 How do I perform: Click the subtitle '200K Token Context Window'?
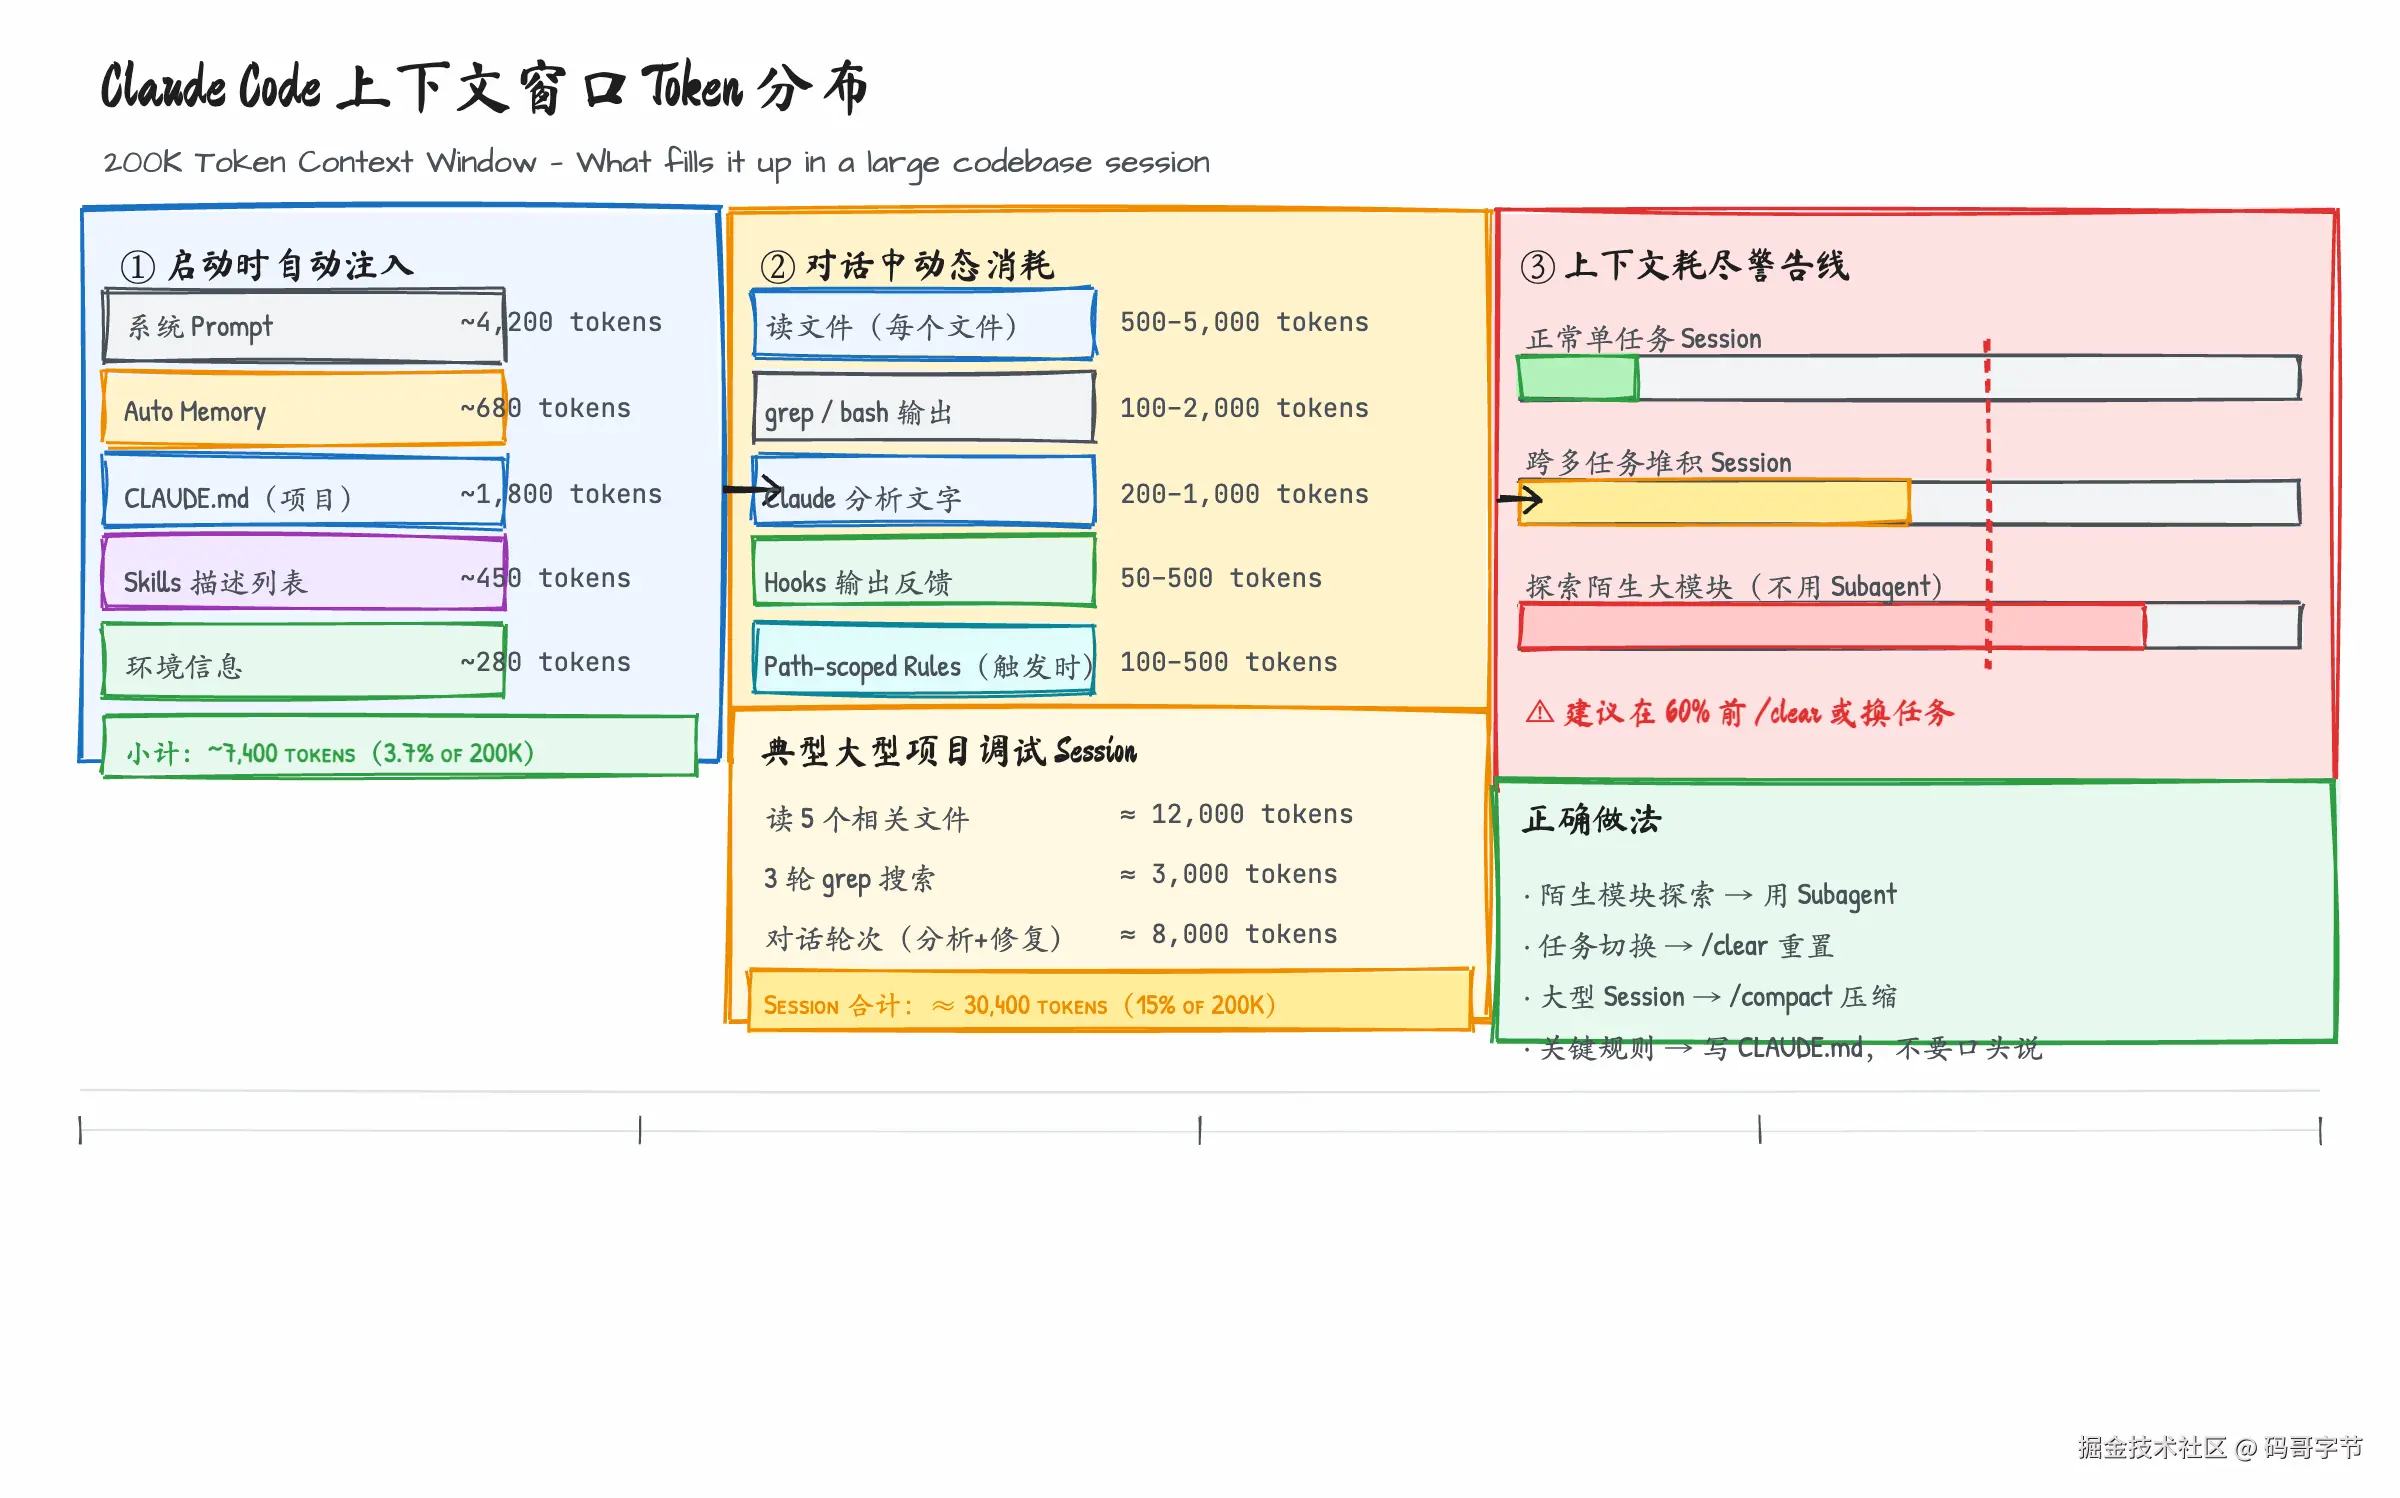pyautogui.click(x=319, y=162)
